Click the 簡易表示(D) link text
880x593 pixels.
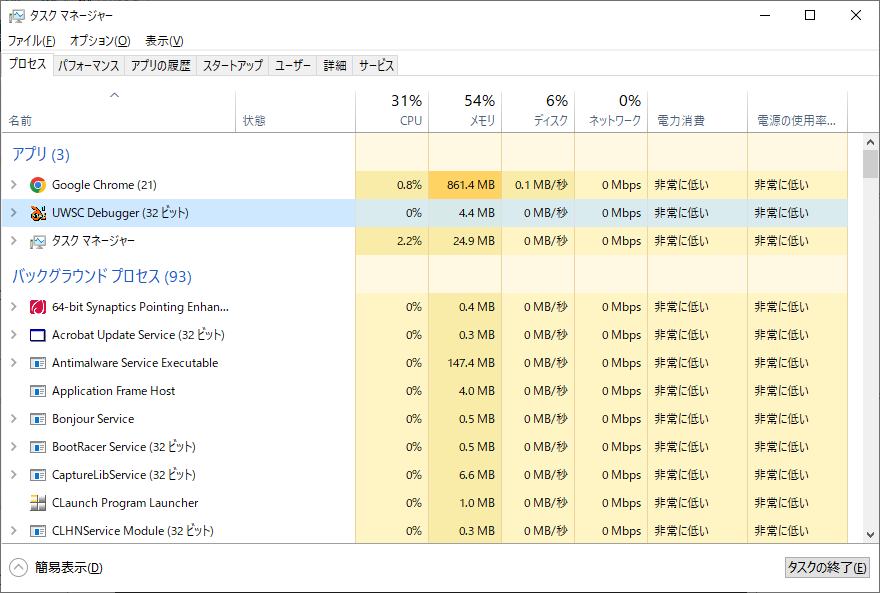coord(68,567)
